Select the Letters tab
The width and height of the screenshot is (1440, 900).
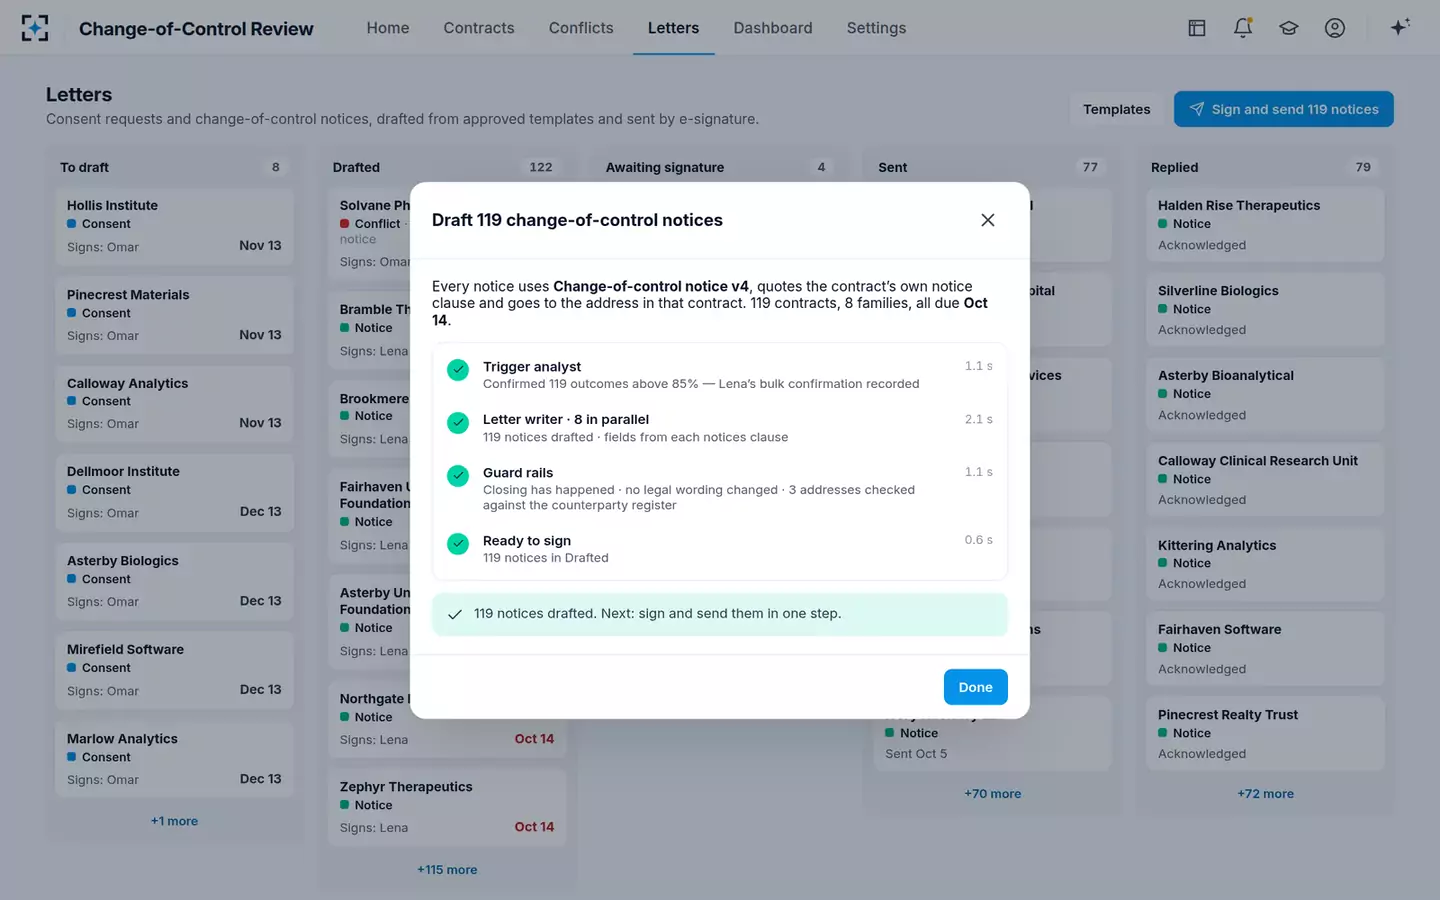[x=673, y=28]
